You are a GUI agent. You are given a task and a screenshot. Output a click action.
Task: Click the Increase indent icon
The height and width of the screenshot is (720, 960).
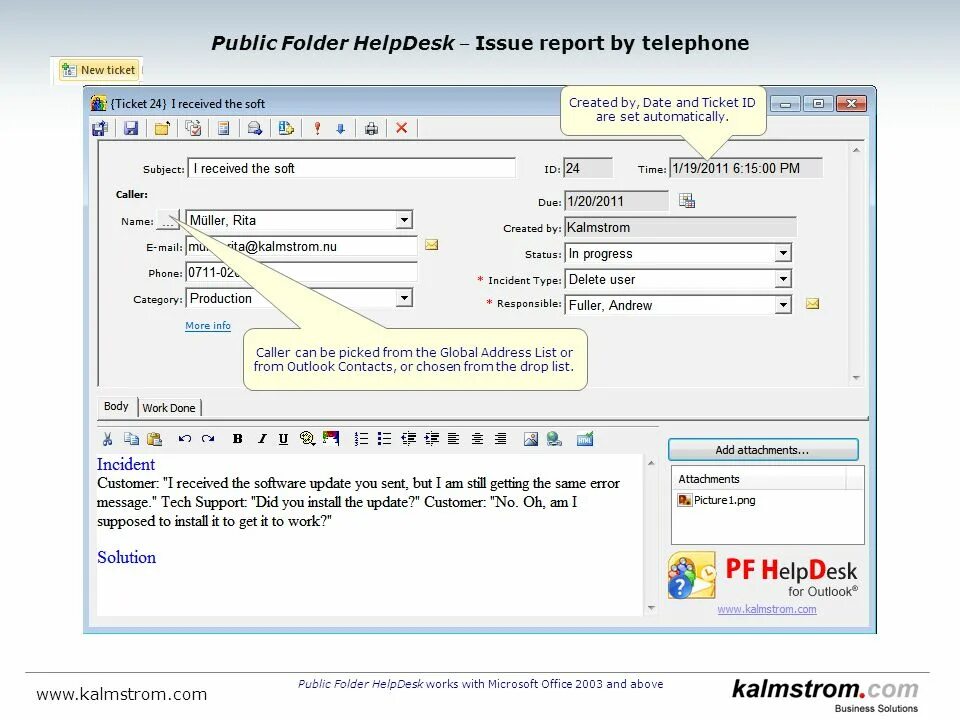point(432,438)
